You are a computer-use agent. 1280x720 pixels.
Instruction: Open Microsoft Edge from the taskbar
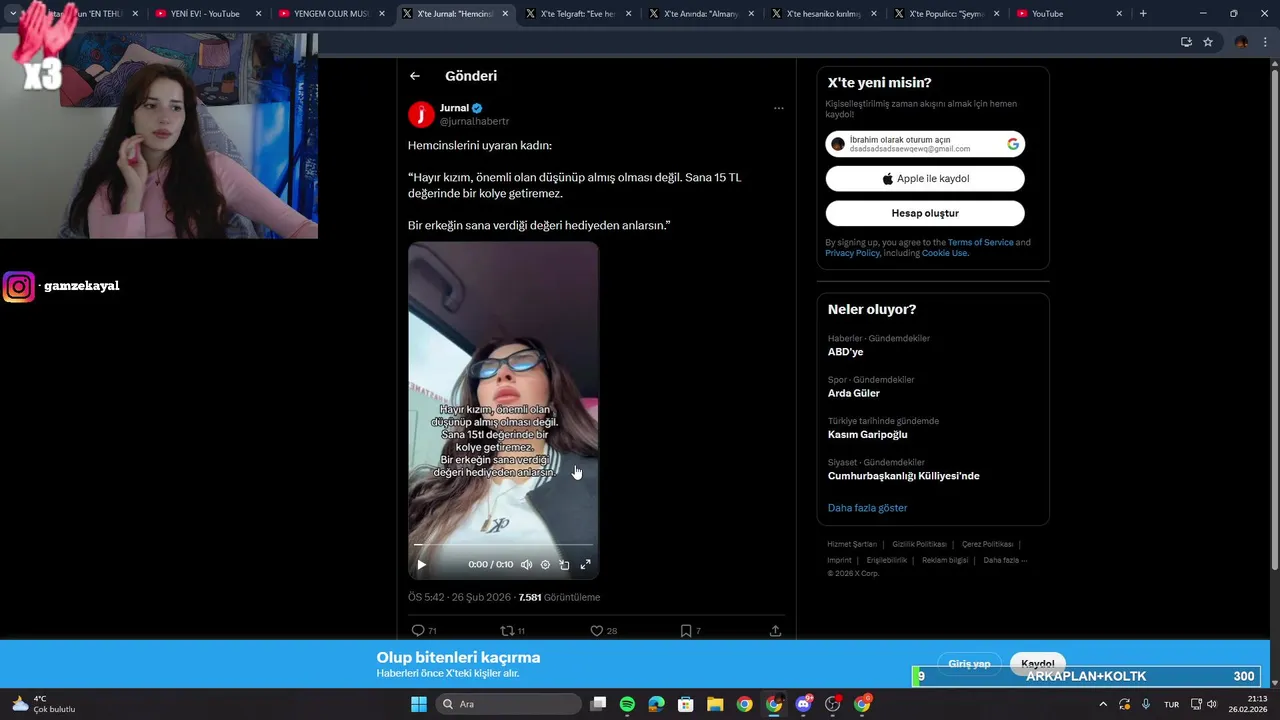pos(656,704)
